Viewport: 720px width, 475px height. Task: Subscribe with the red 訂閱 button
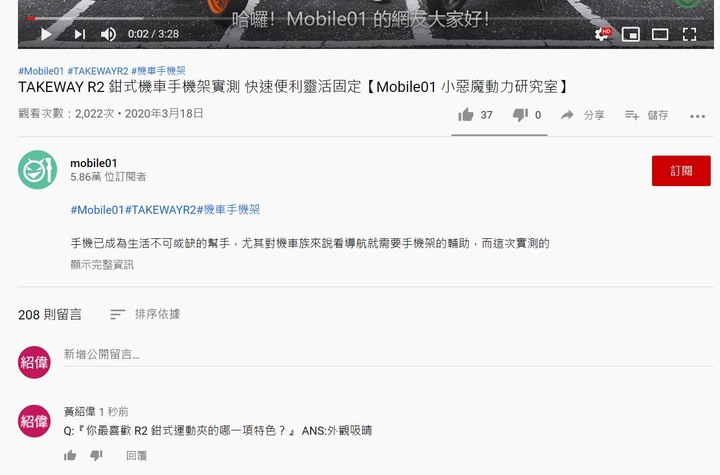pos(681,171)
